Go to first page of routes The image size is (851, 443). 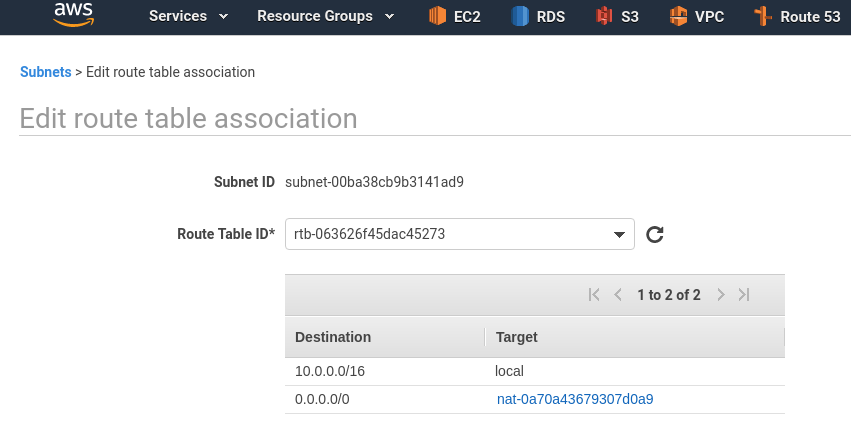594,295
